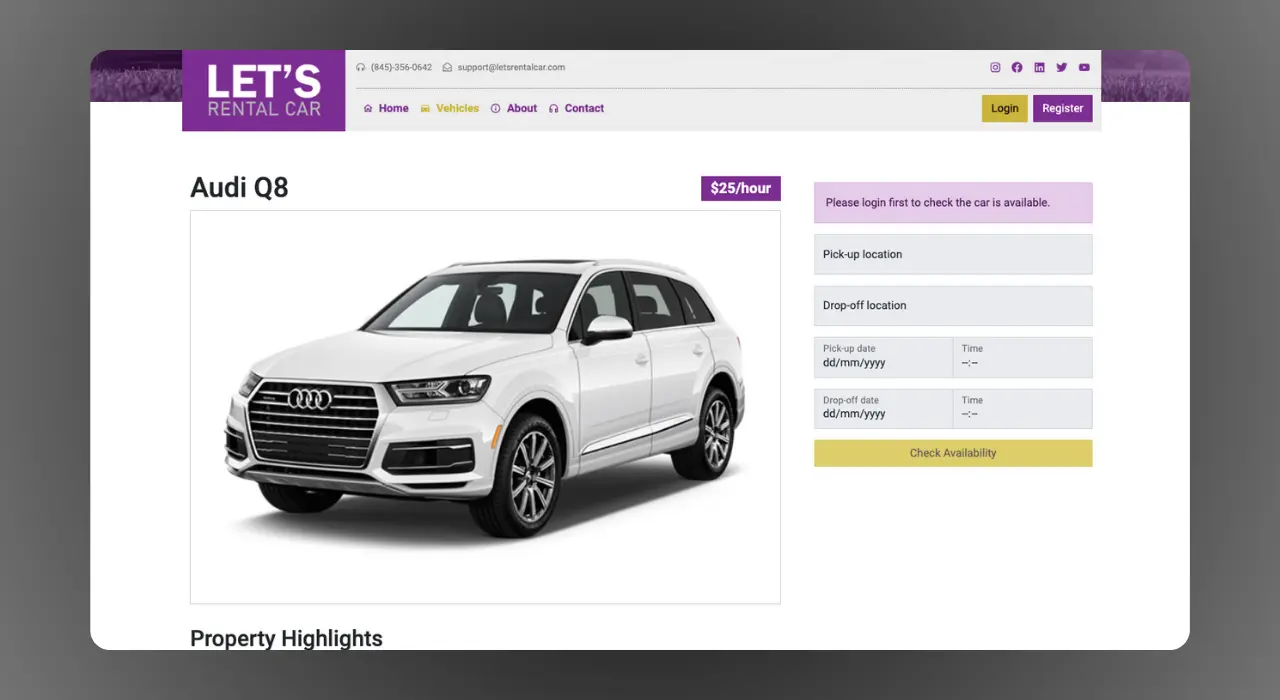Open the Instagram social icon
The height and width of the screenshot is (700, 1280).
[x=995, y=68]
